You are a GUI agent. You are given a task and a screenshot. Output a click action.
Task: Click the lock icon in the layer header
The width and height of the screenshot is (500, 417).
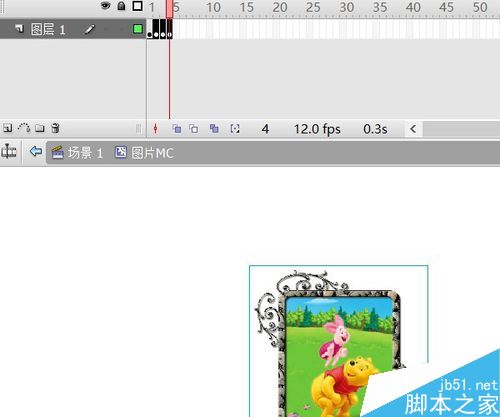coord(121,6)
